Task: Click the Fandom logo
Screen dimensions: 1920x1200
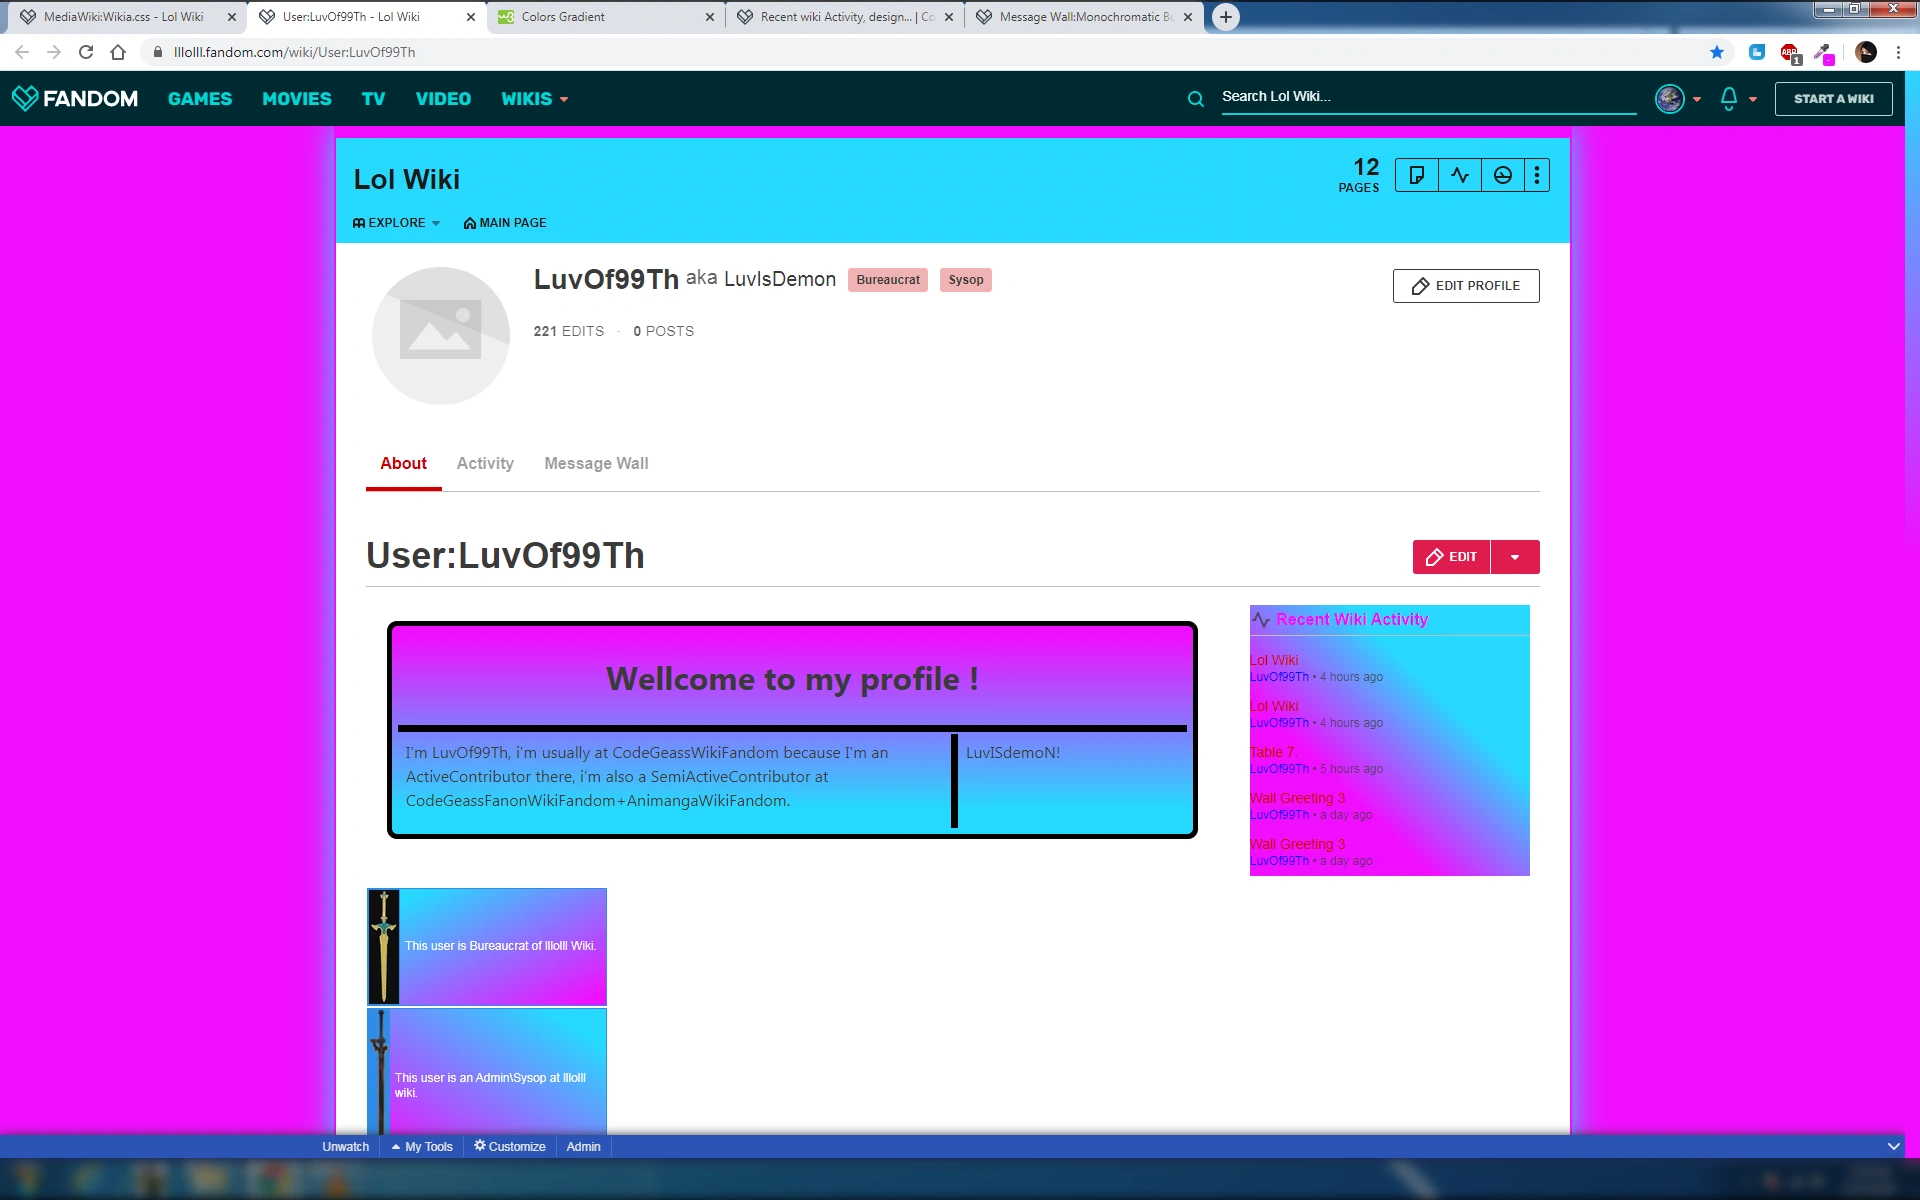Action: coord(75,98)
